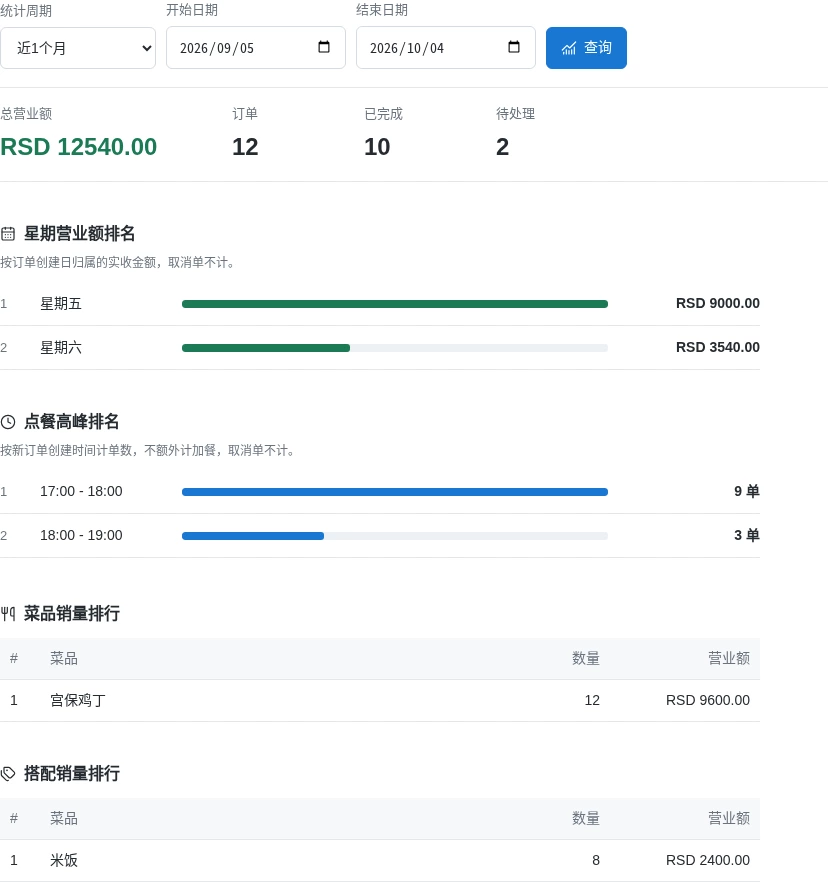The height and width of the screenshot is (882, 828).
Task: Click the fork and knife icon beside 菜品销量排行
Action: 8,614
